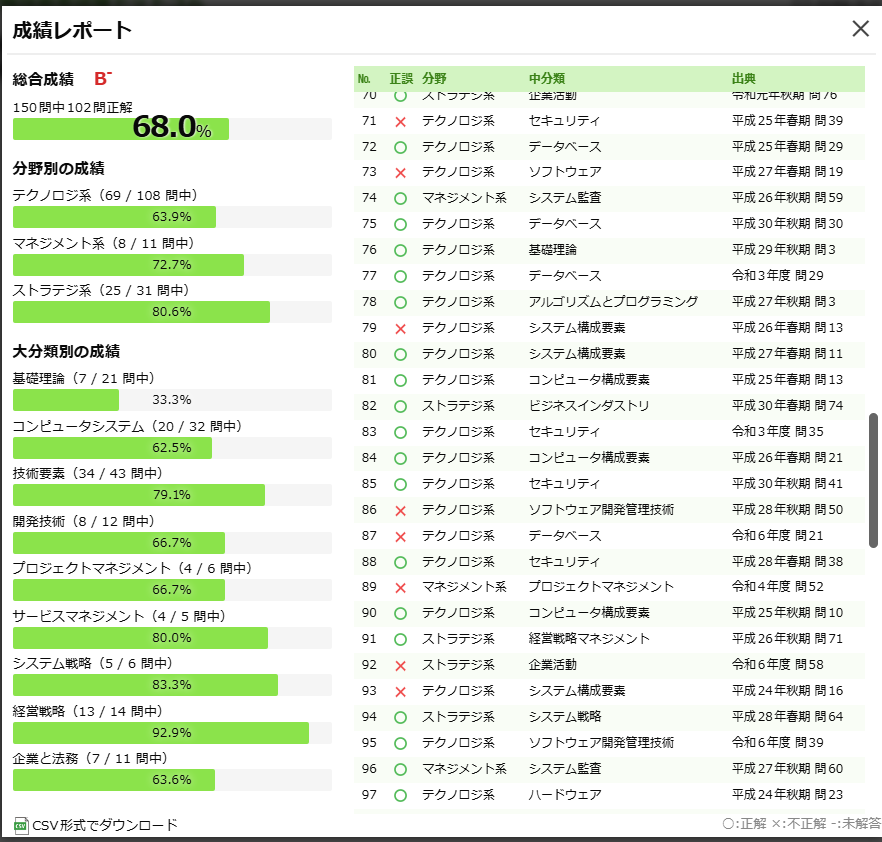Click the green circle mark on question 80
Screen dimensions: 882x842
point(400,354)
